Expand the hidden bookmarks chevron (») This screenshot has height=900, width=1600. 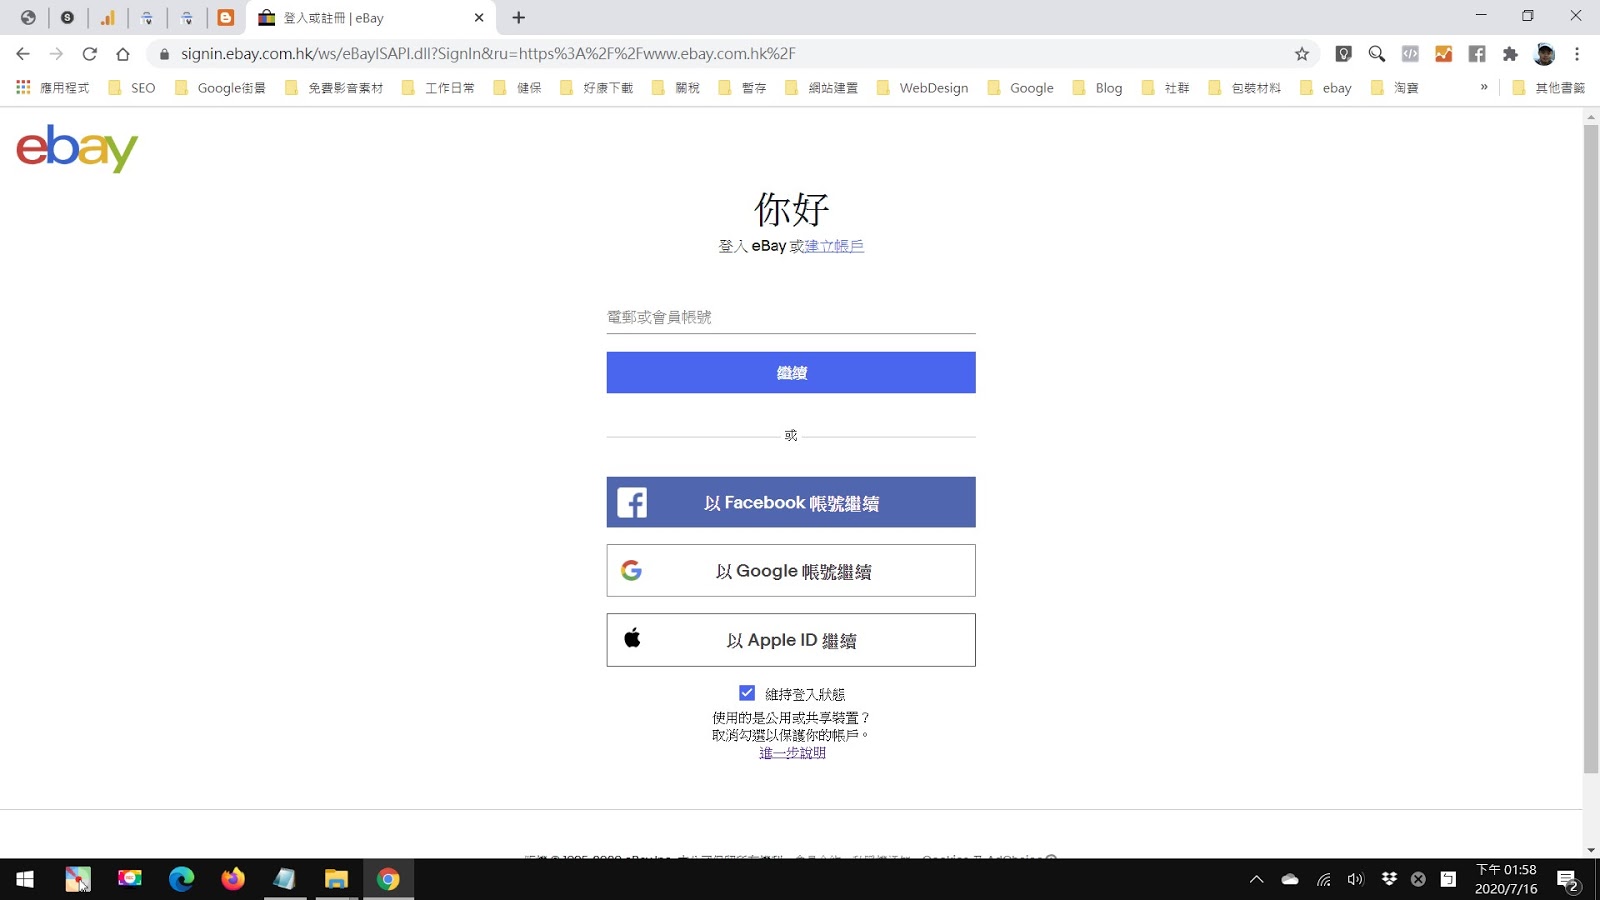point(1484,87)
